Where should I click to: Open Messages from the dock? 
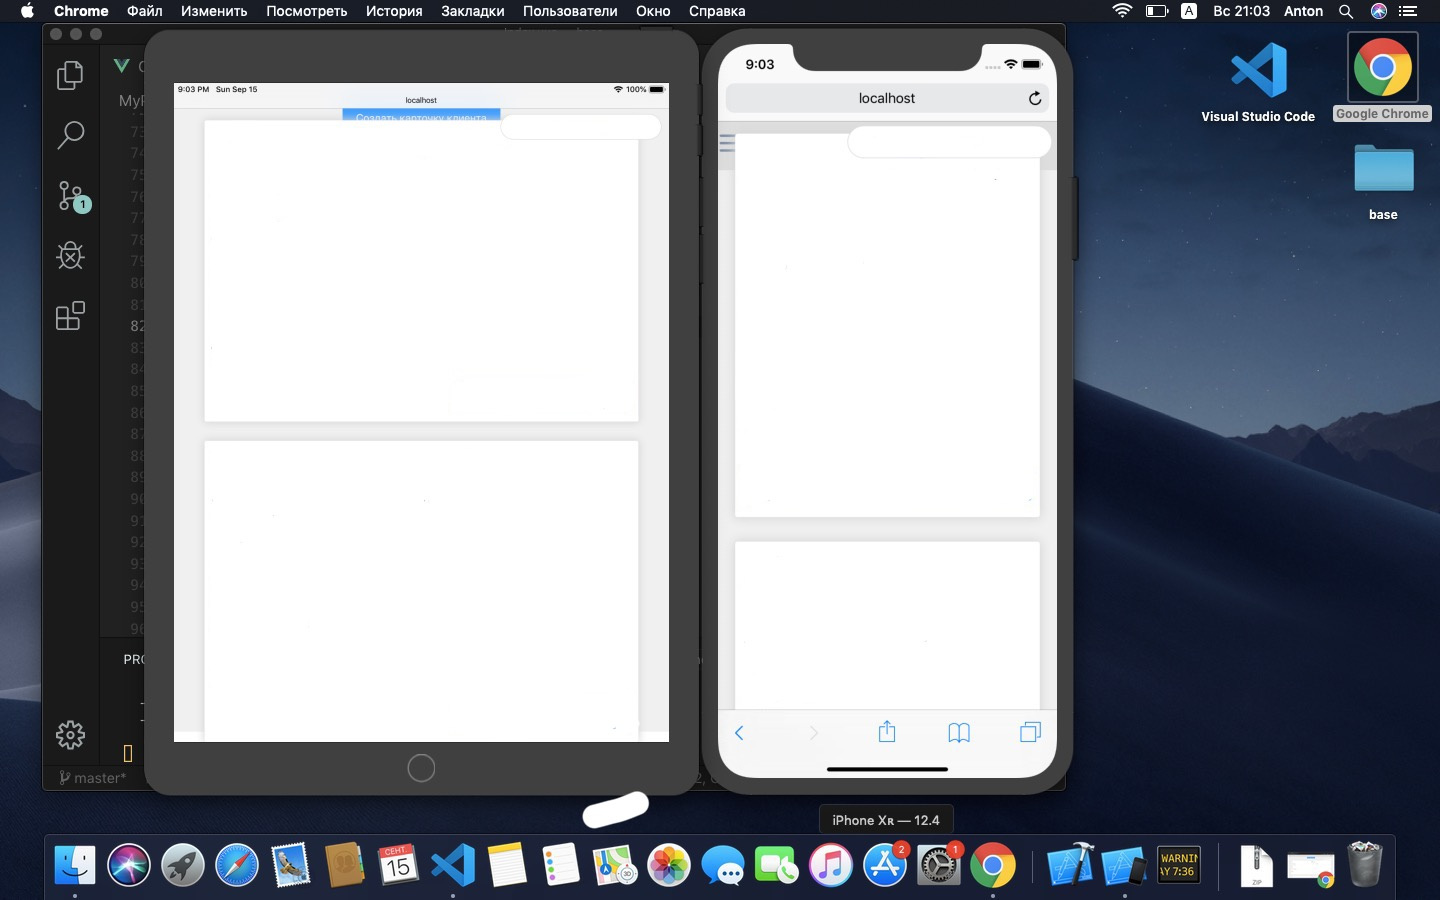click(723, 865)
